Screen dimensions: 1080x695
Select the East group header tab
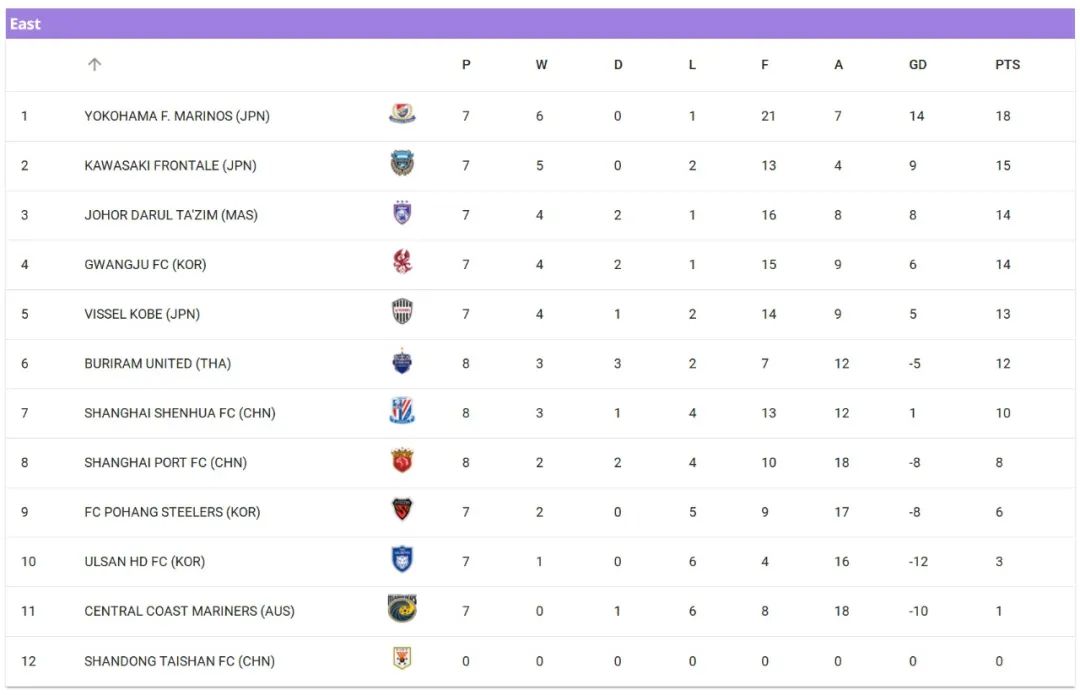tap(26, 24)
